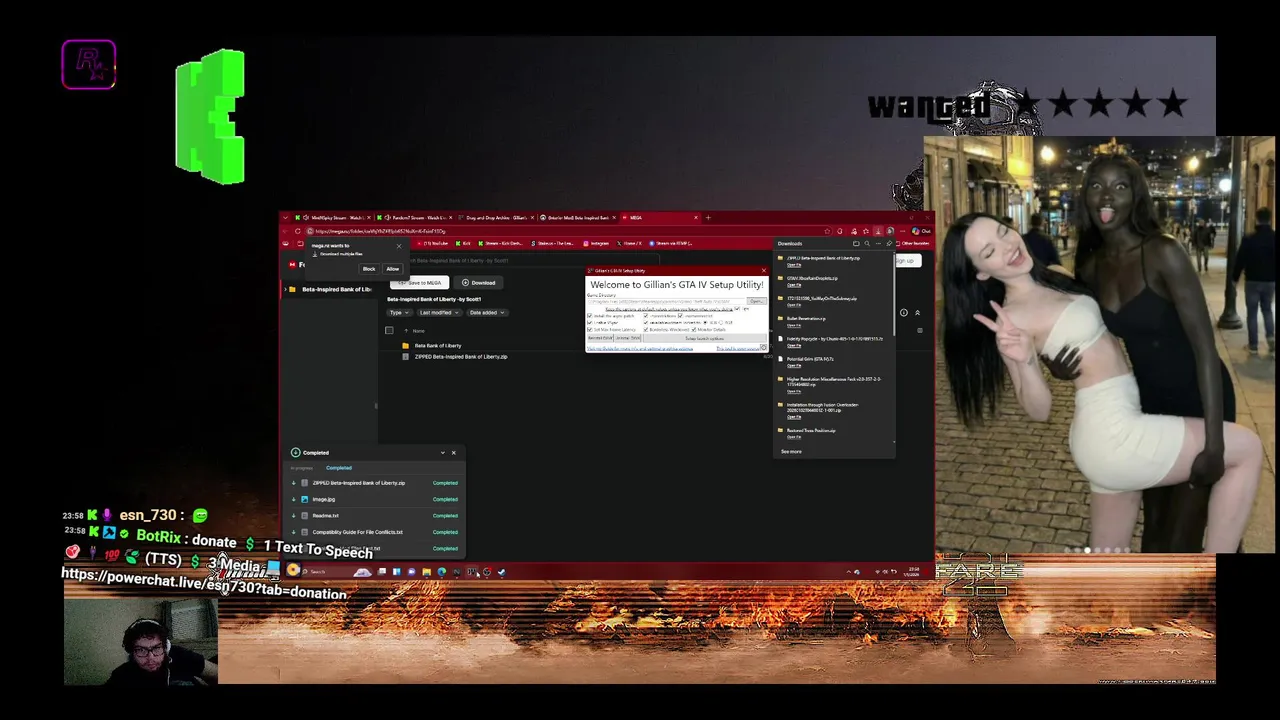The width and height of the screenshot is (1280, 720).
Task: Select ZIPPED Beta-Inspired Bank of Liberty.zip row
Action: point(460,356)
